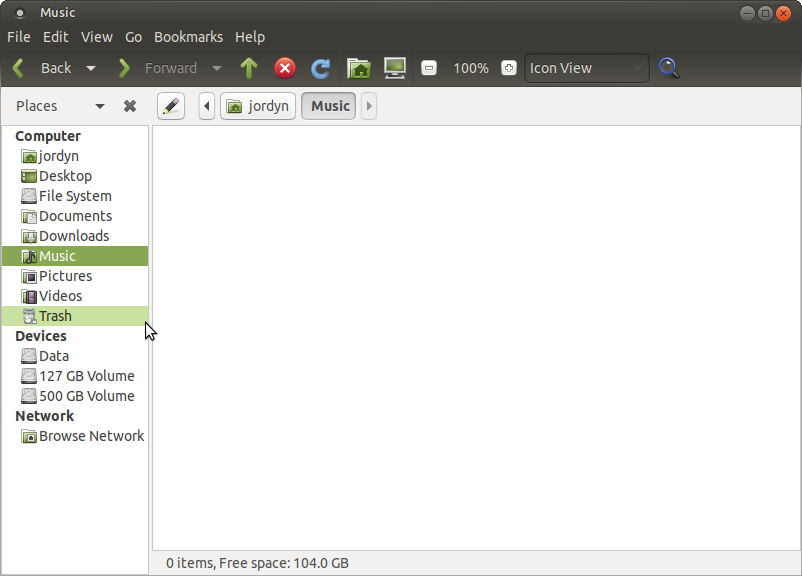Open the Edit menu

55,37
